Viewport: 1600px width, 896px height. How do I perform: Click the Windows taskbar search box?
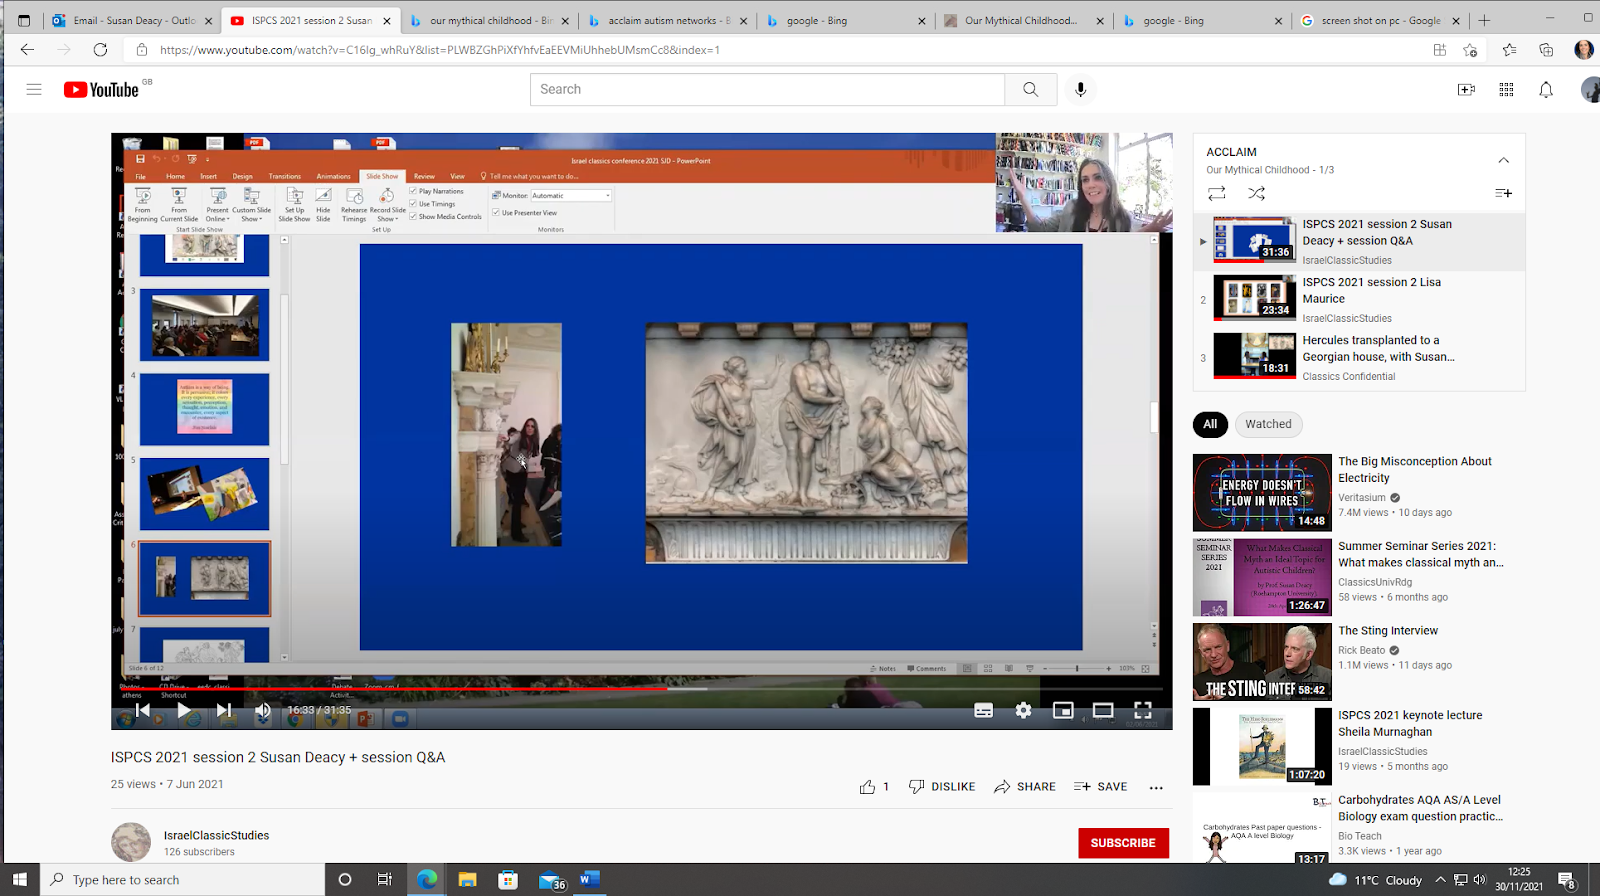tap(182, 879)
